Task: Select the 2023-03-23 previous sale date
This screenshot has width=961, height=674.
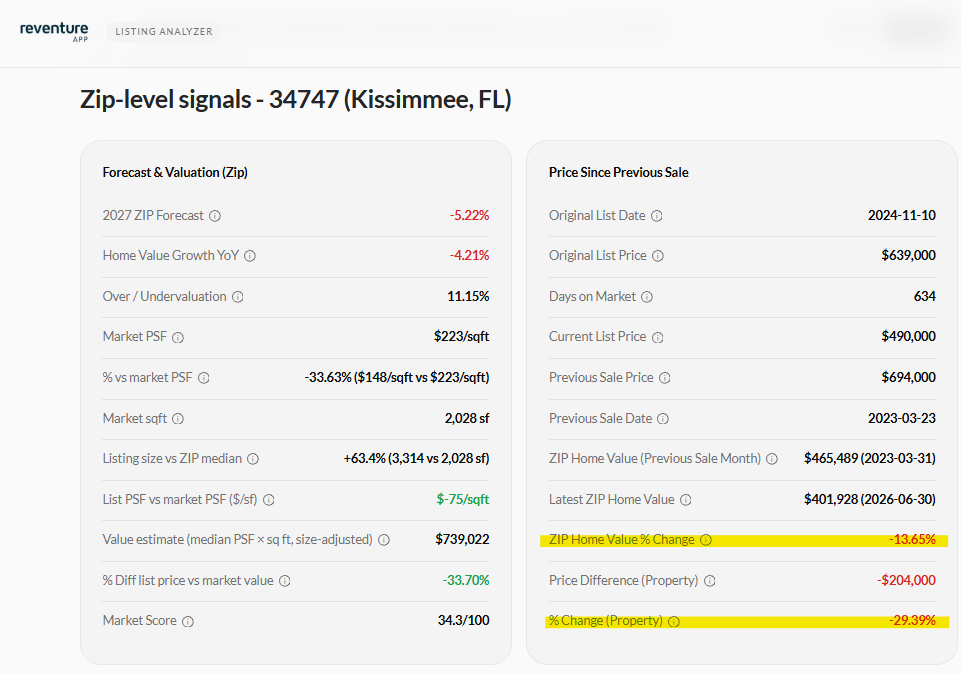Action: click(x=902, y=418)
